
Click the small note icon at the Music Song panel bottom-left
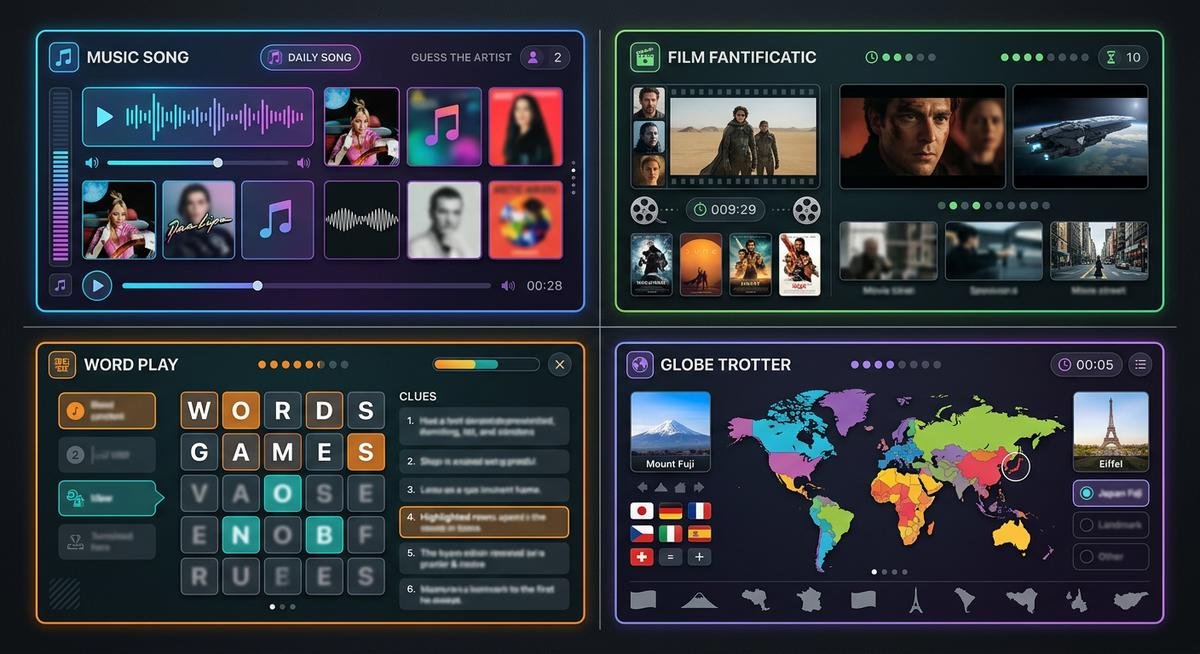pos(60,286)
